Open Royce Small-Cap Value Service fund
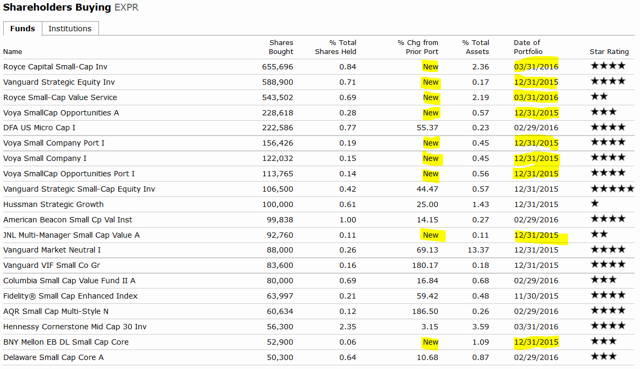This screenshot has height=369, width=640. (x=60, y=98)
